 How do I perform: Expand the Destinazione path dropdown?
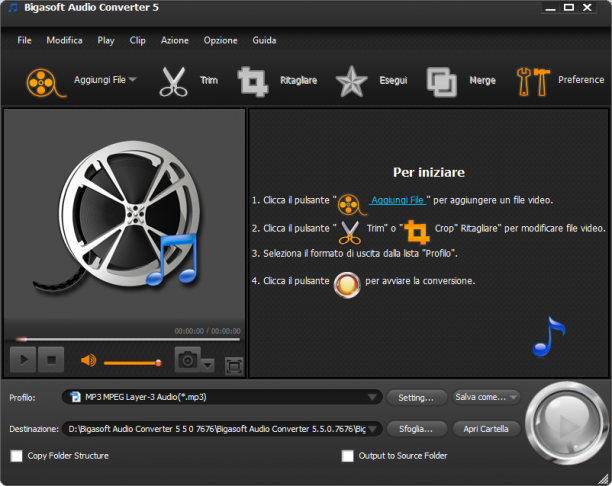[372, 429]
